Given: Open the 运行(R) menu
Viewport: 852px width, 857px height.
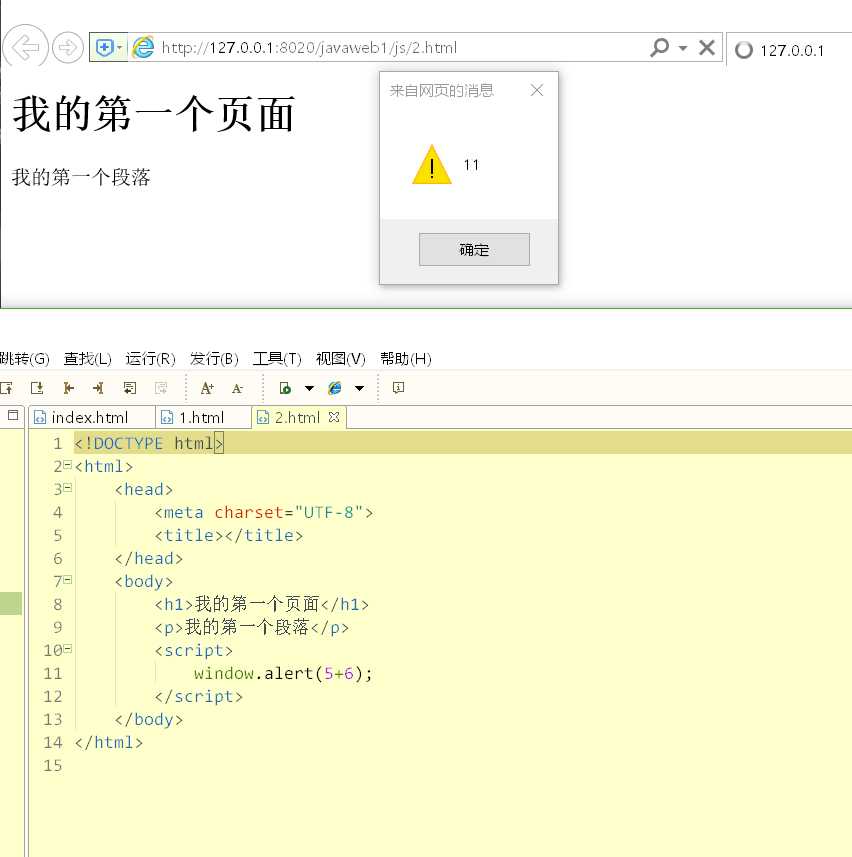Looking at the screenshot, I should point(150,359).
